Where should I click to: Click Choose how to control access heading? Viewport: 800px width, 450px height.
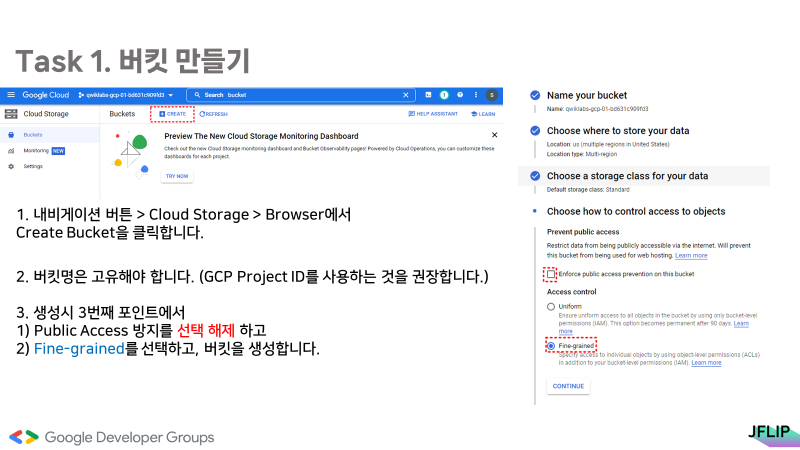click(636, 212)
